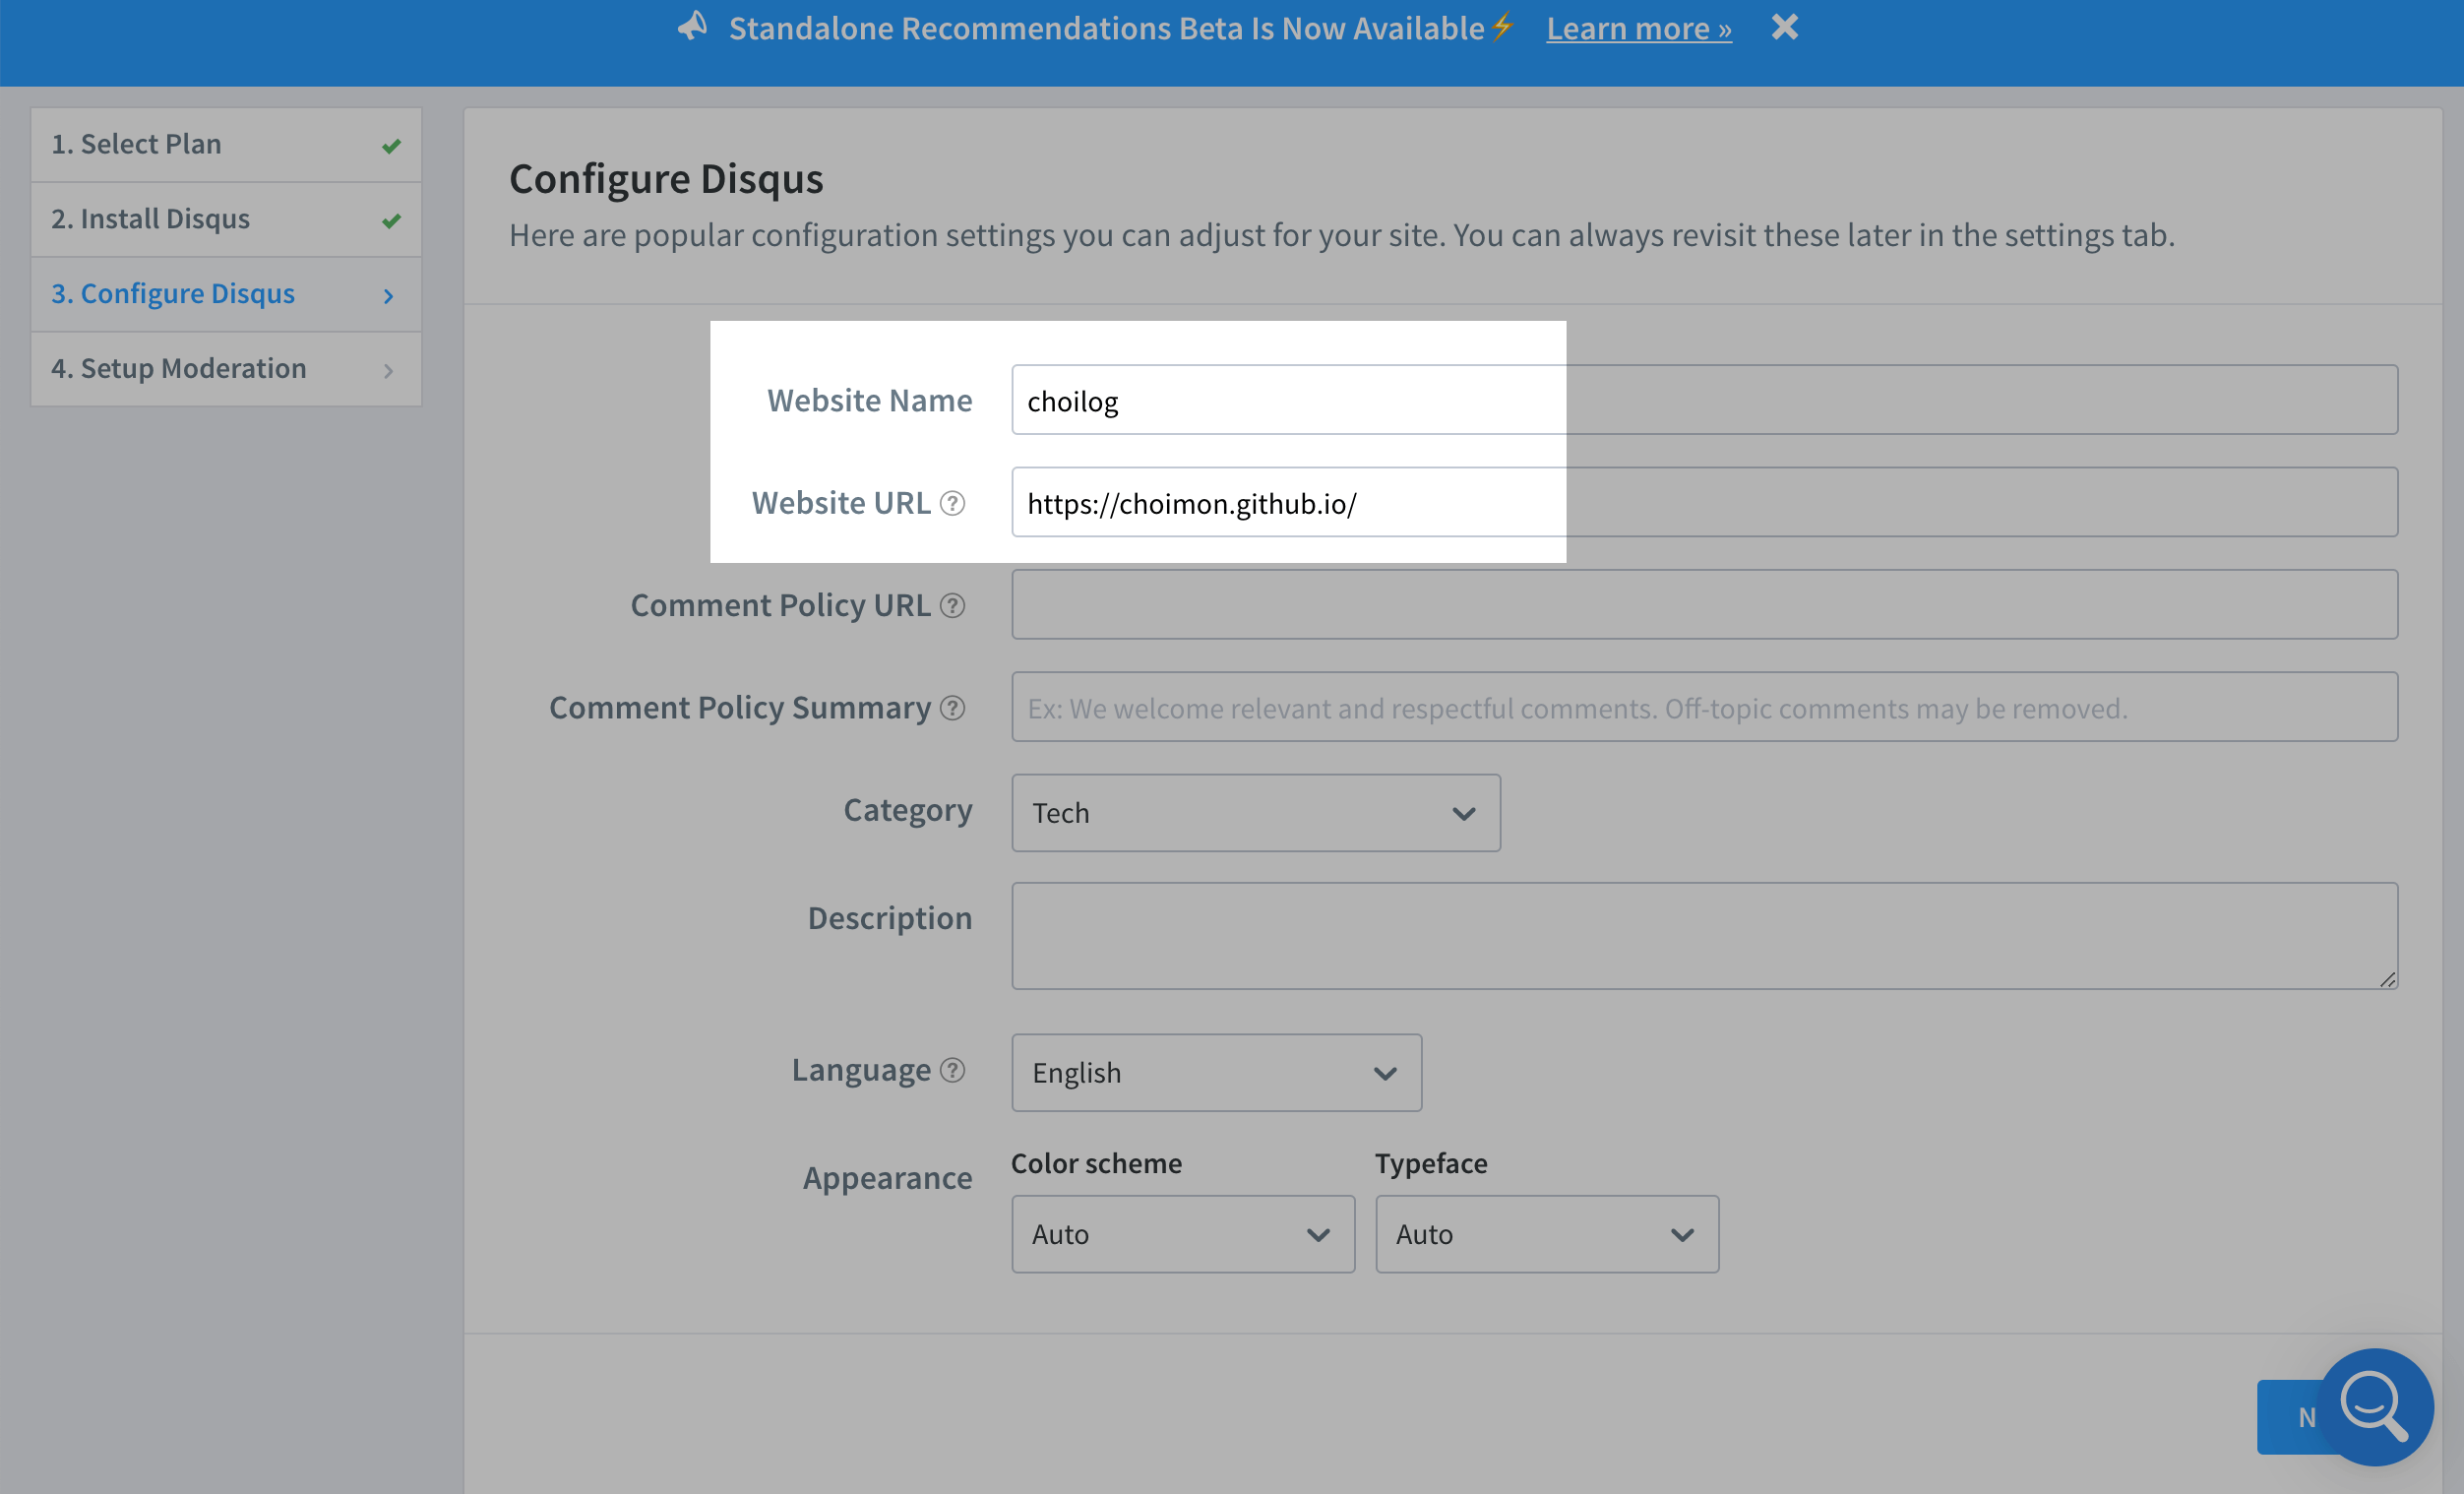Open the Language dropdown set to English
The width and height of the screenshot is (2464, 1494).
[1216, 1073]
